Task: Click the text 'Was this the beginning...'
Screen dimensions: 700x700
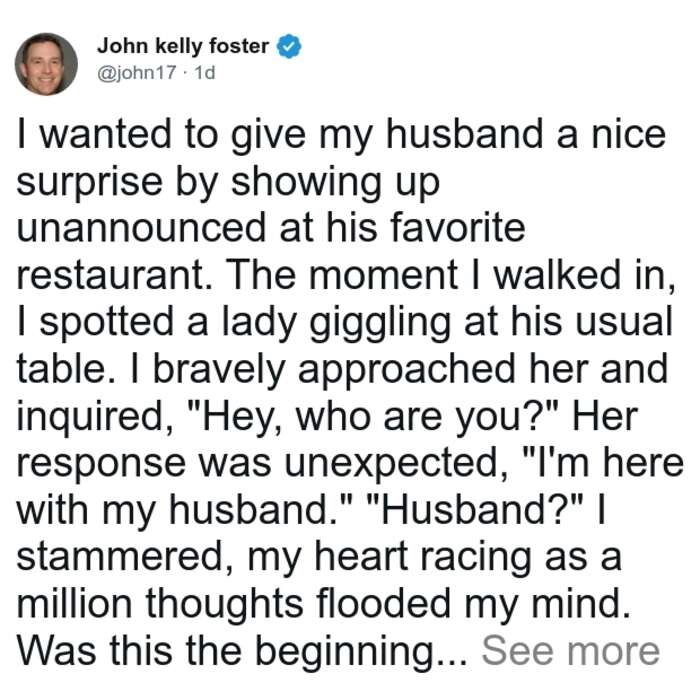Action: pyautogui.click(x=243, y=652)
